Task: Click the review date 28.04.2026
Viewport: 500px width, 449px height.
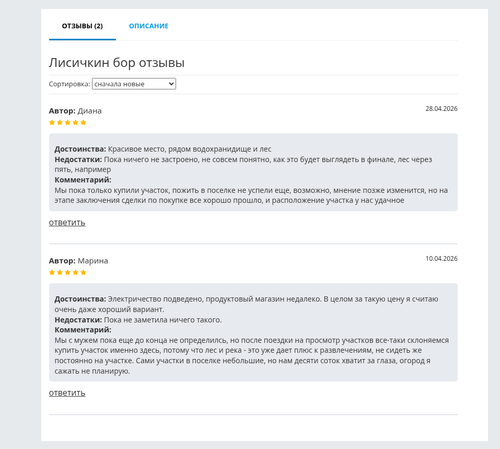Action: click(441, 109)
